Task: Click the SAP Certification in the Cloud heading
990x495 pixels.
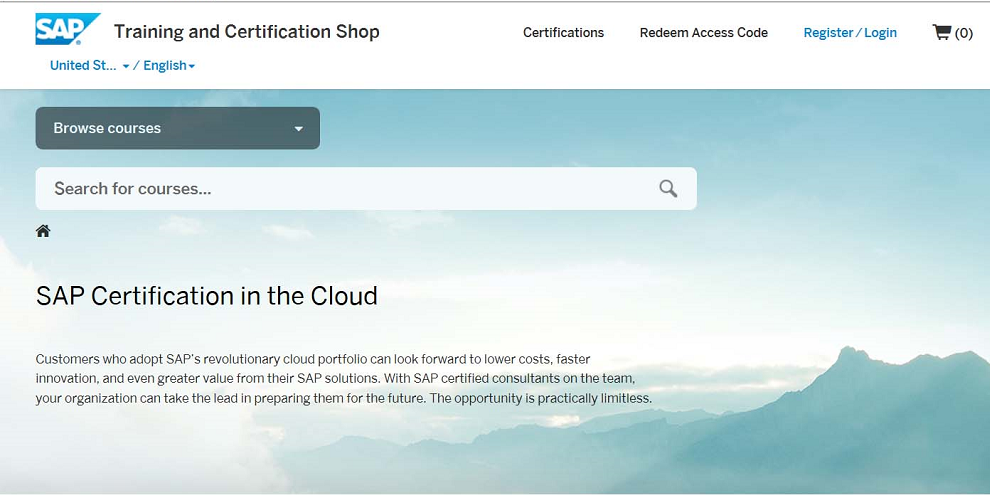Action: [206, 296]
